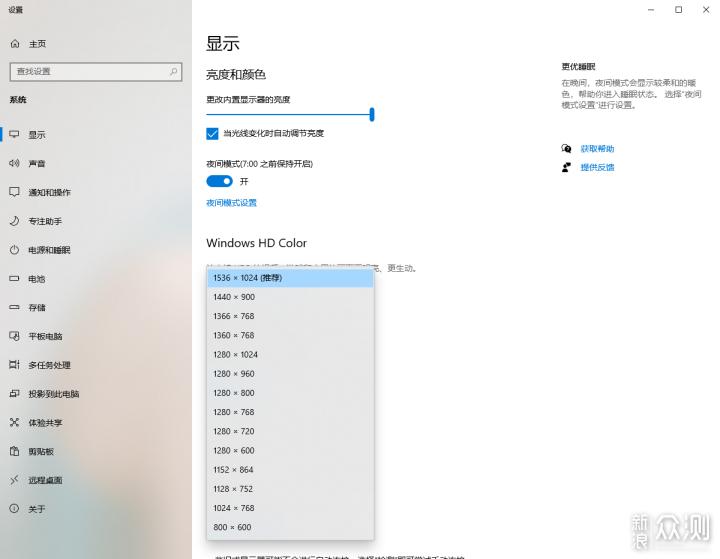Open the 获取帮助 link
The height and width of the screenshot is (559, 720).
597,148
